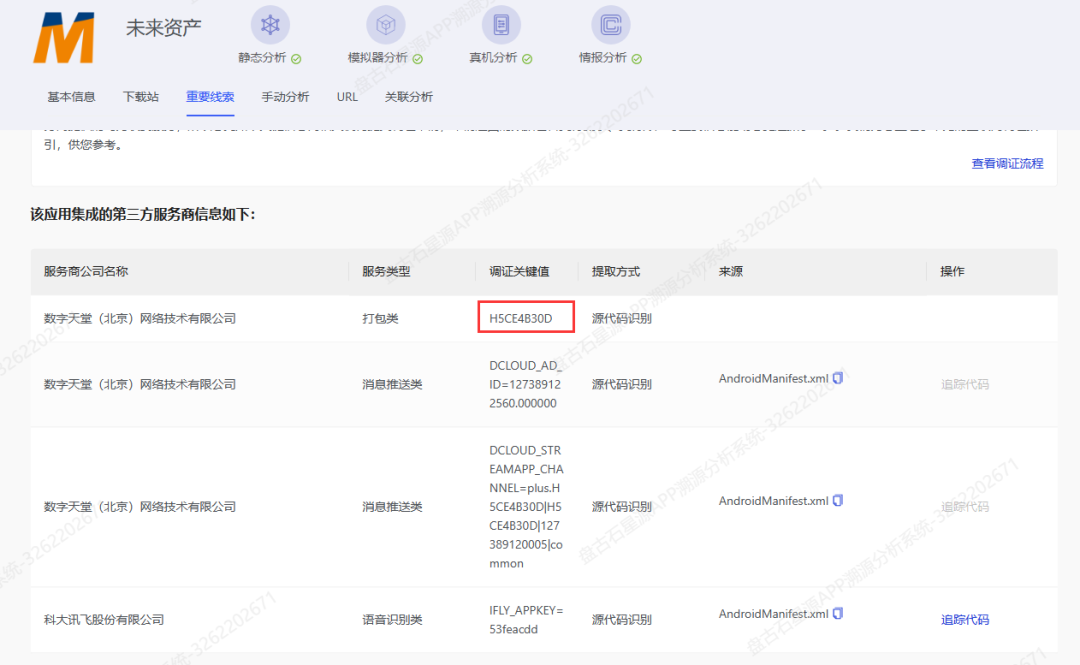Click the 打包类 service type cell
Image resolution: width=1080 pixels, height=665 pixels.
click(x=380, y=318)
